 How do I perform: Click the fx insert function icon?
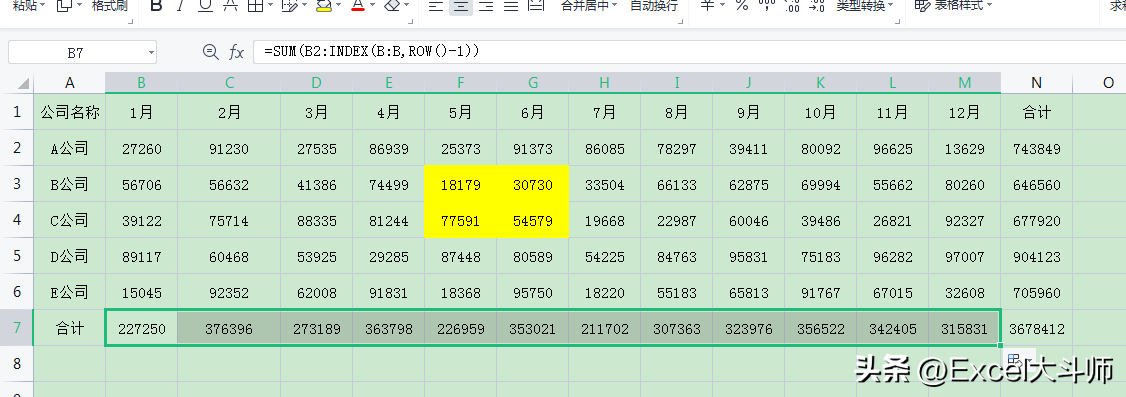coord(236,52)
